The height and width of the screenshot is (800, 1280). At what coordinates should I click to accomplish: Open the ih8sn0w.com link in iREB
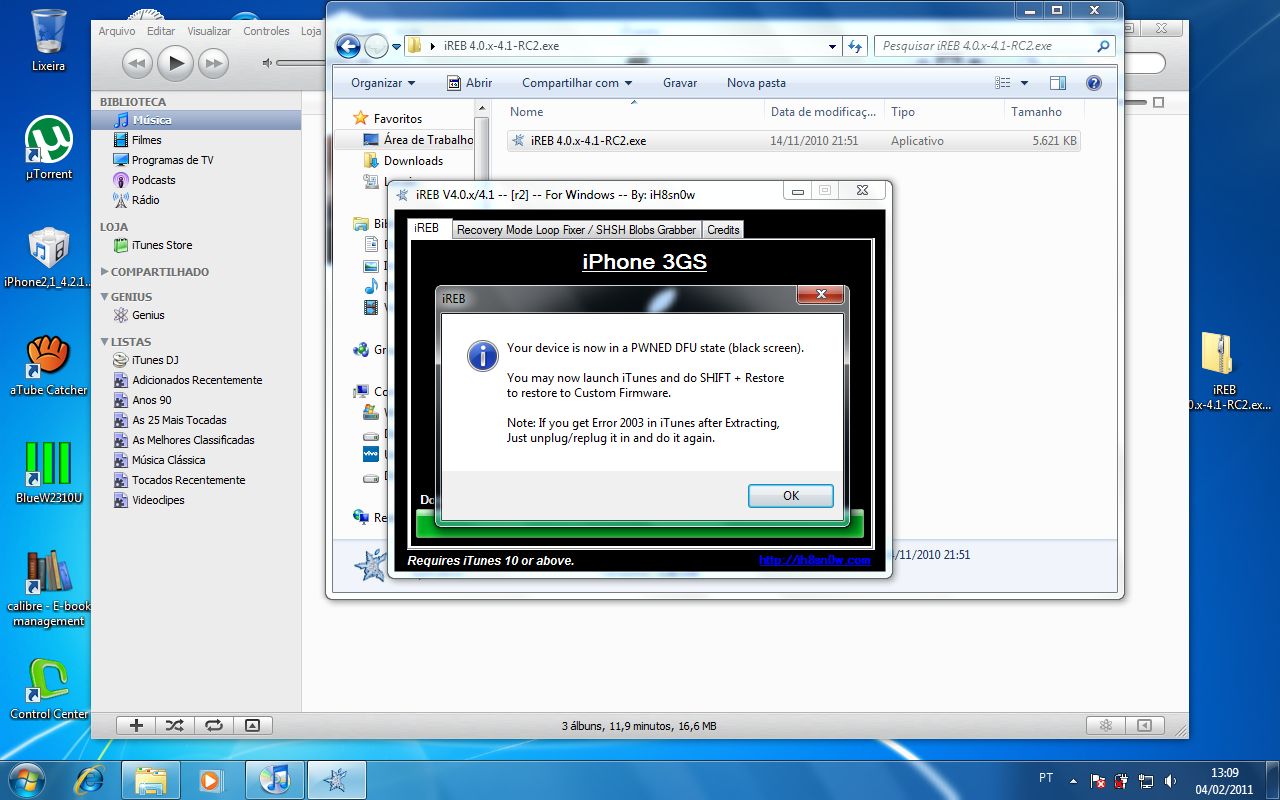[x=814, y=561]
